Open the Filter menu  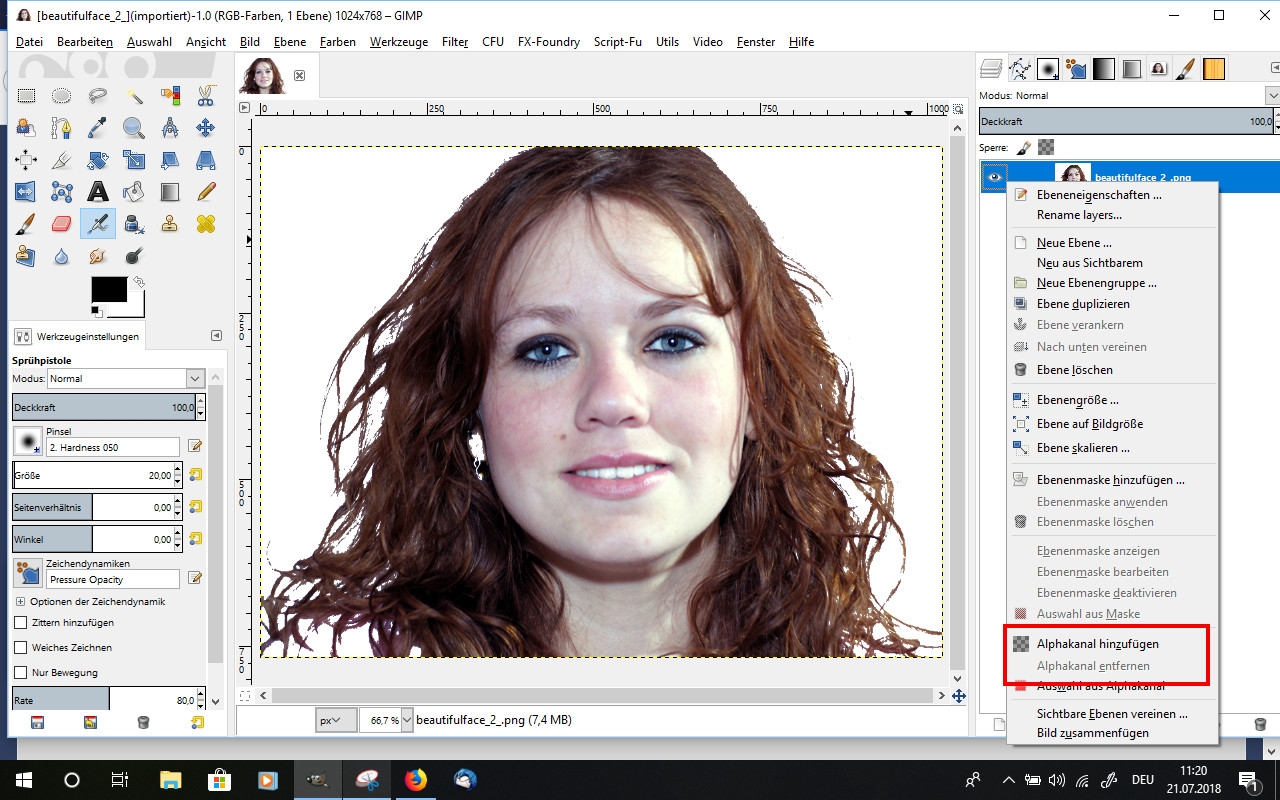(x=455, y=42)
